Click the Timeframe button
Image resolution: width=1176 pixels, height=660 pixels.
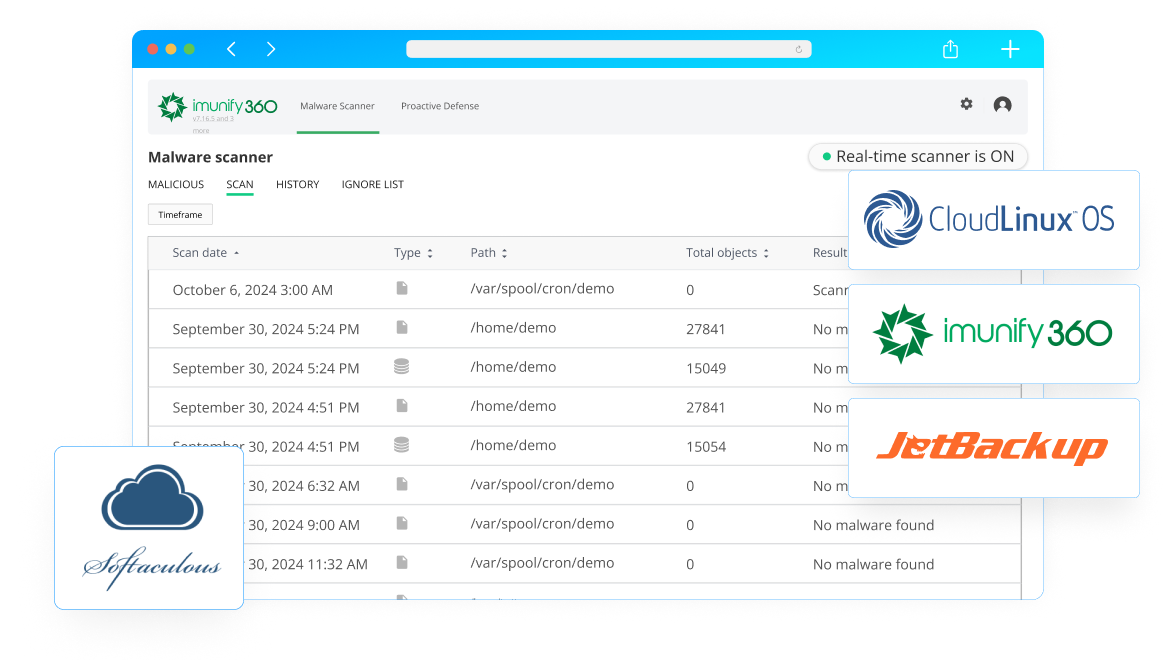tap(180, 215)
